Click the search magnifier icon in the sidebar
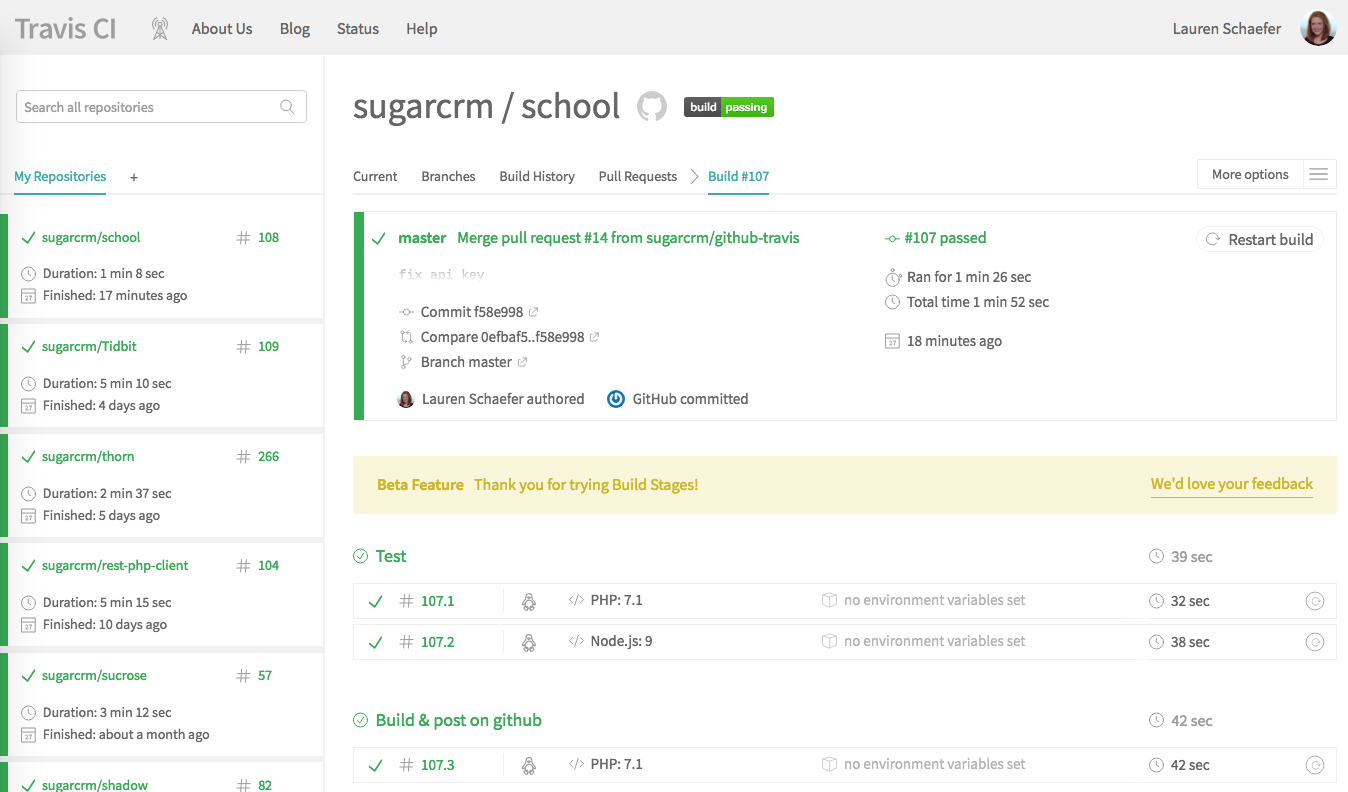This screenshot has width=1348, height=792. tap(287, 106)
